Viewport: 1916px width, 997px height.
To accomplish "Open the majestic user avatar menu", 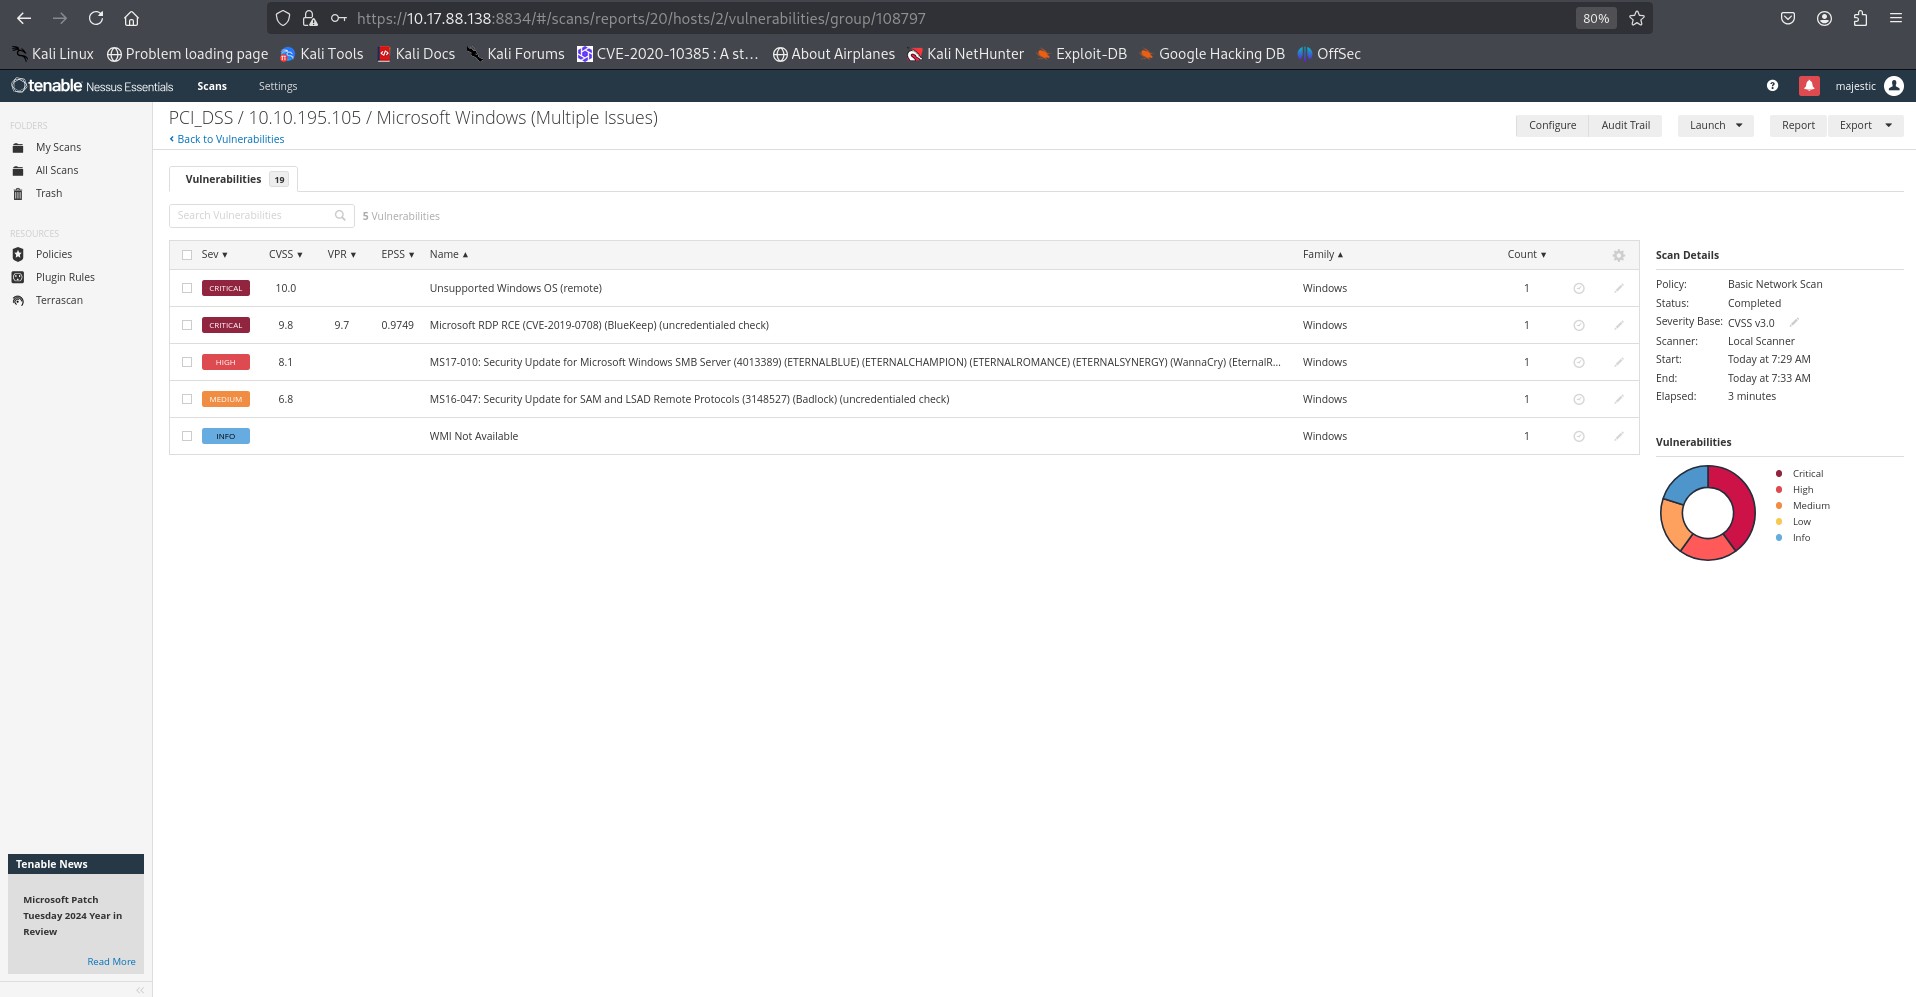I will click(x=1894, y=86).
